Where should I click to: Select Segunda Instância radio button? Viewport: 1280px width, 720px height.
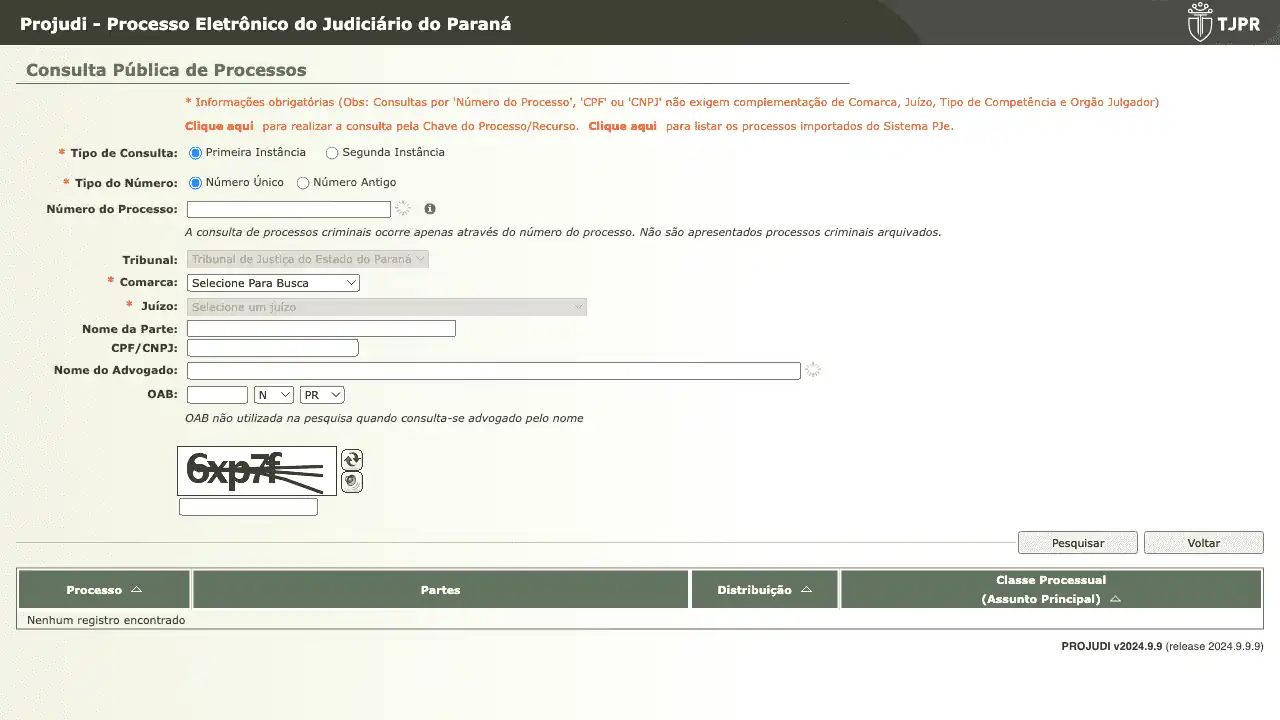(332, 153)
